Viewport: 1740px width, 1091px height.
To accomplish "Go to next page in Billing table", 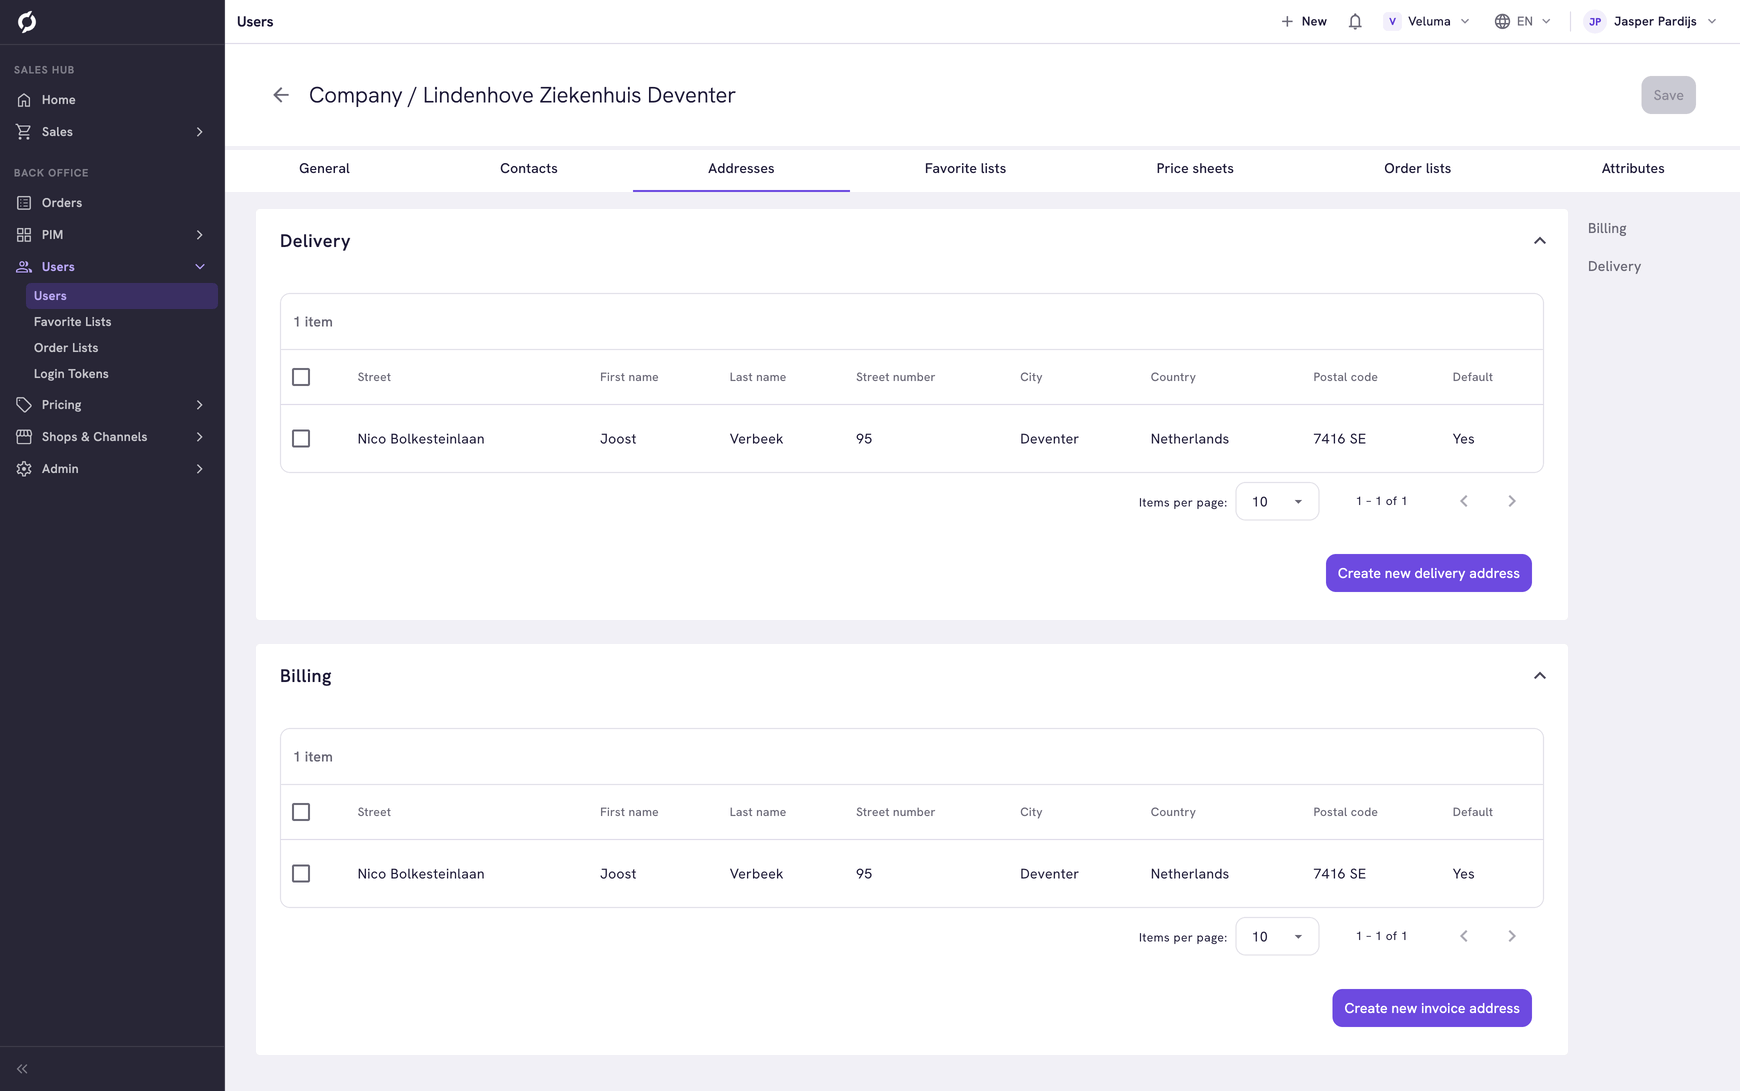I will pyautogui.click(x=1512, y=936).
